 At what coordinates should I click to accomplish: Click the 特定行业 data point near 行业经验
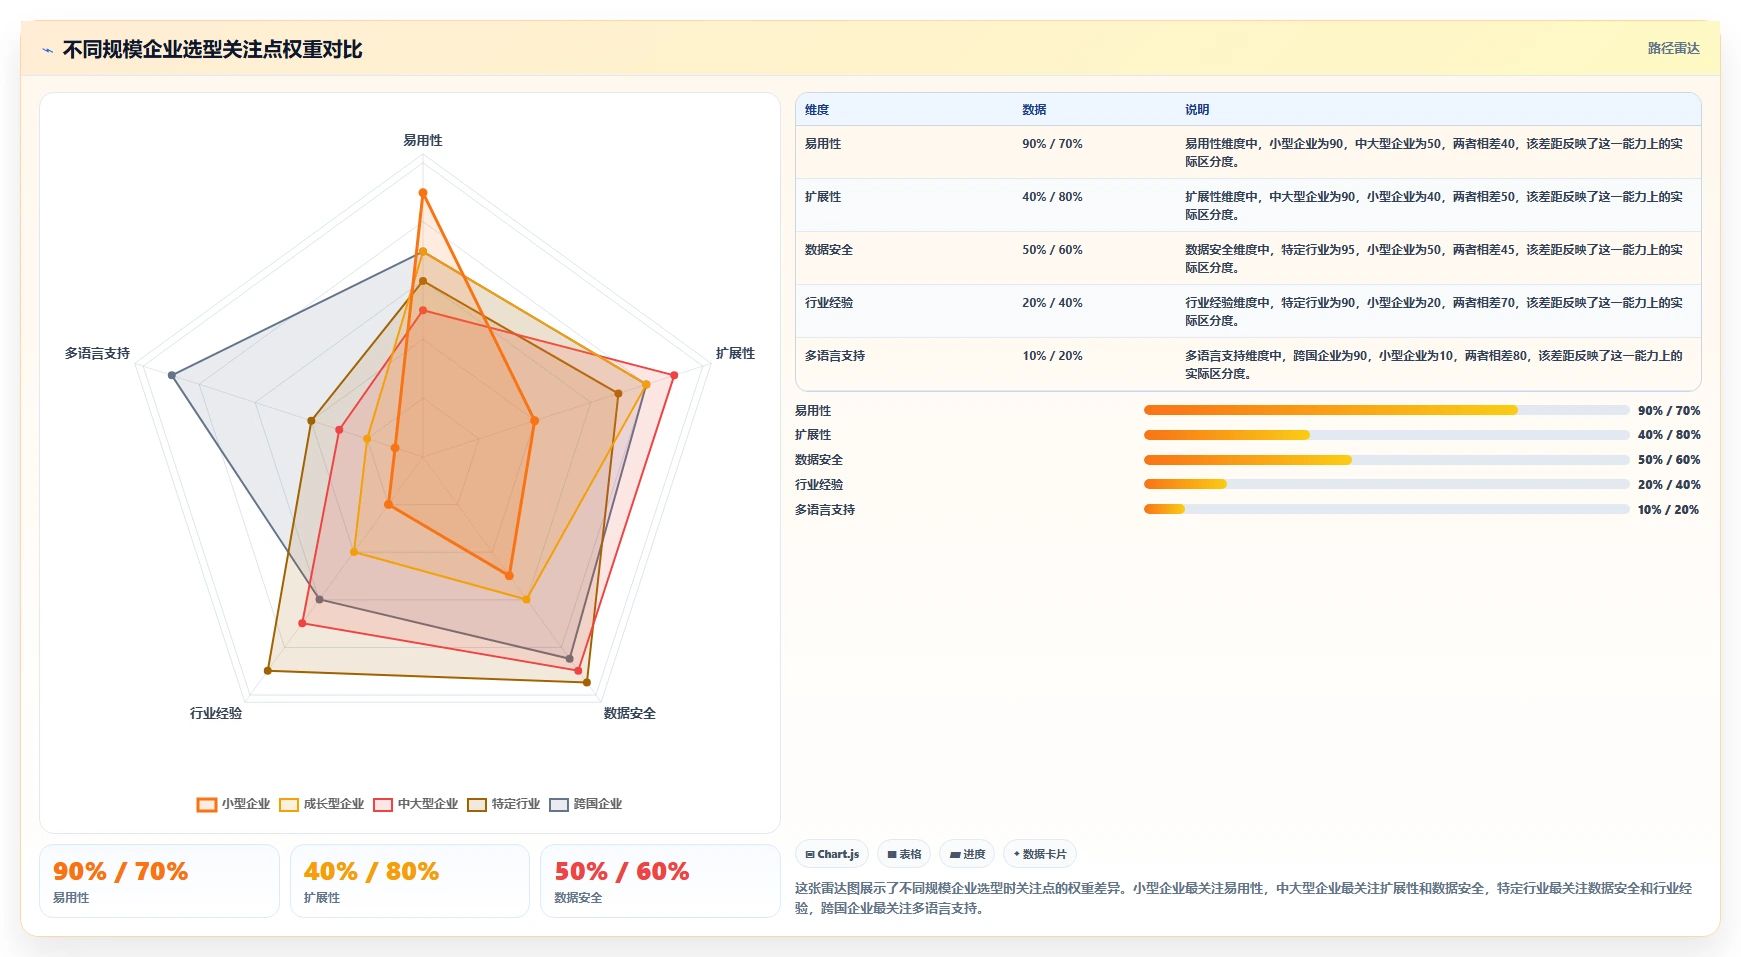point(268,670)
